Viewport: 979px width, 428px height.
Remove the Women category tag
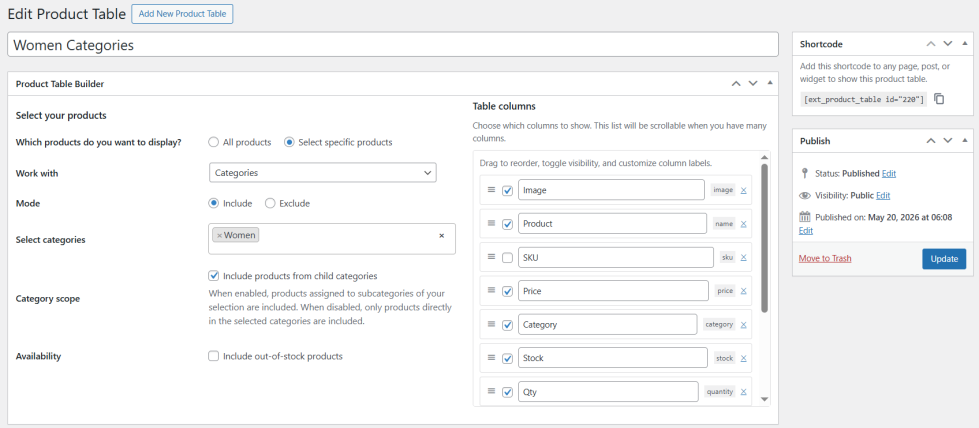pyautogui.click(x=219, y=236)
